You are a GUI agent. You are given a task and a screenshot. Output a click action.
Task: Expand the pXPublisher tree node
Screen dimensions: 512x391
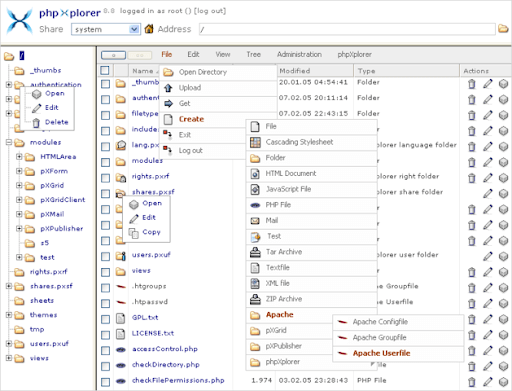pyautogui.click(x=19, y=228)
